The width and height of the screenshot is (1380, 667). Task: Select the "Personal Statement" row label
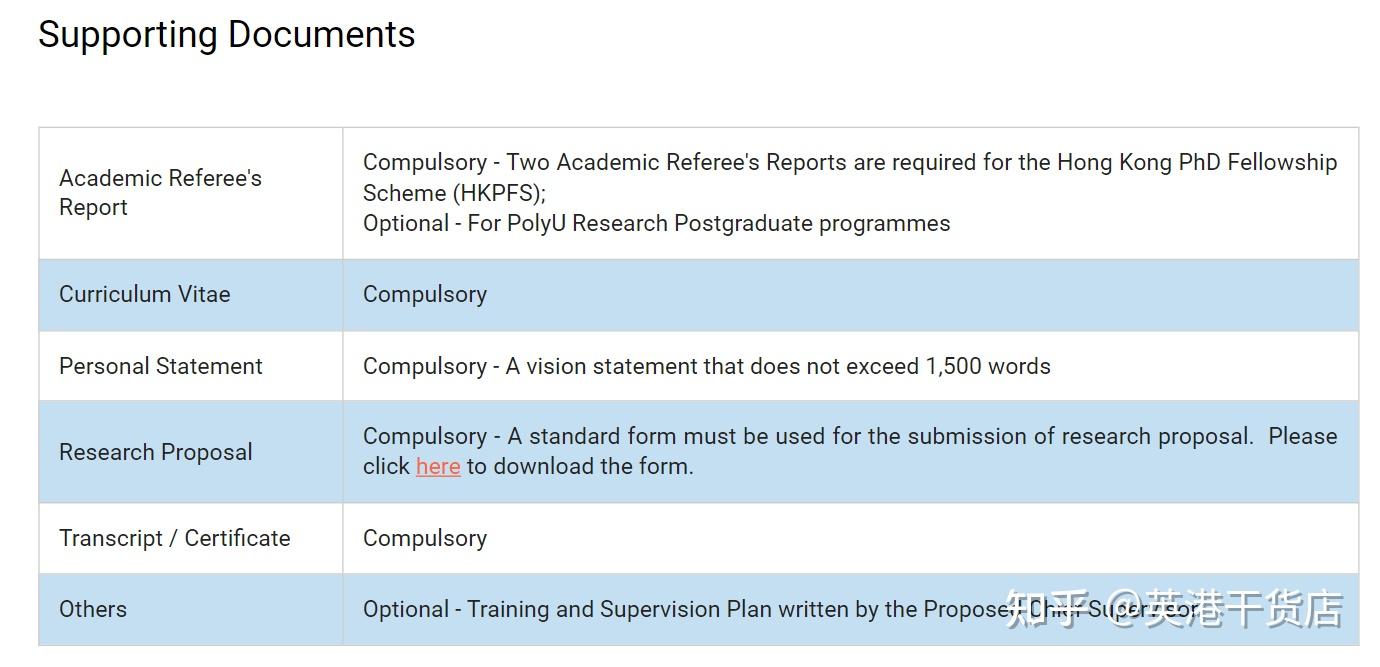click(x=161, y=366)
